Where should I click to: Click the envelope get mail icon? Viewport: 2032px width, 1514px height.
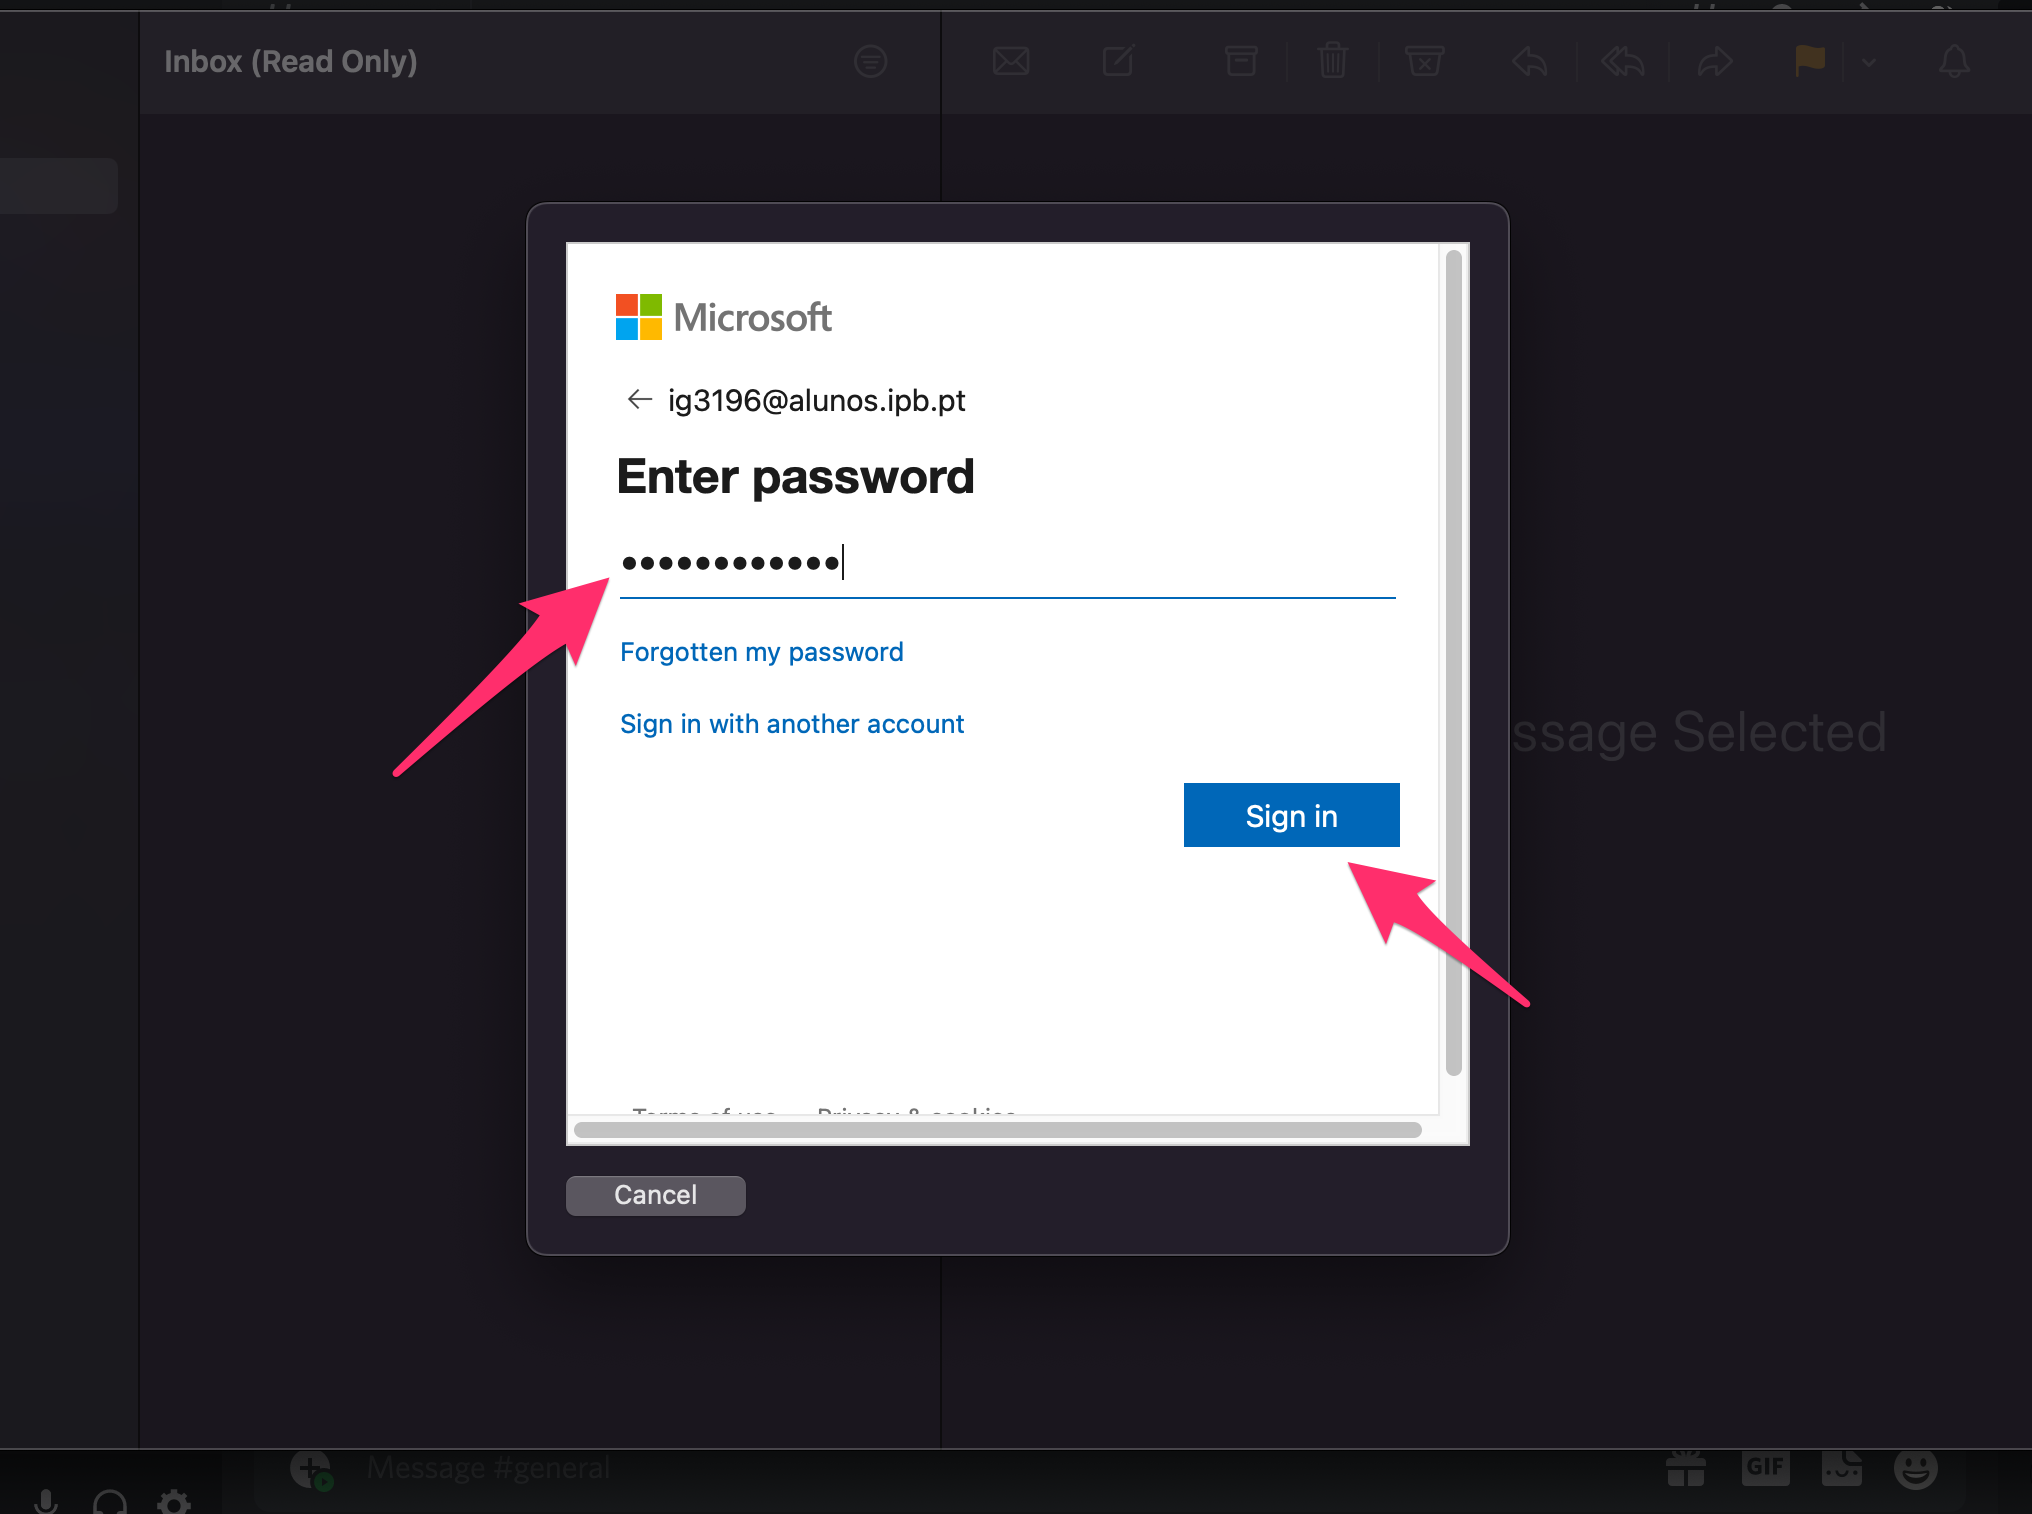[x=1010, y=62]
